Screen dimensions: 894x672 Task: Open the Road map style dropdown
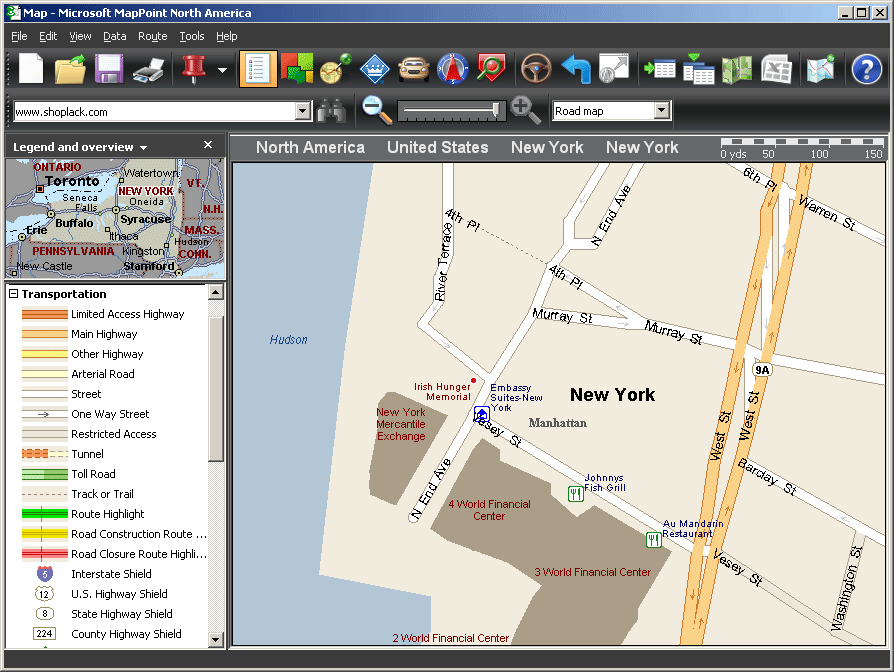point(661,111)
